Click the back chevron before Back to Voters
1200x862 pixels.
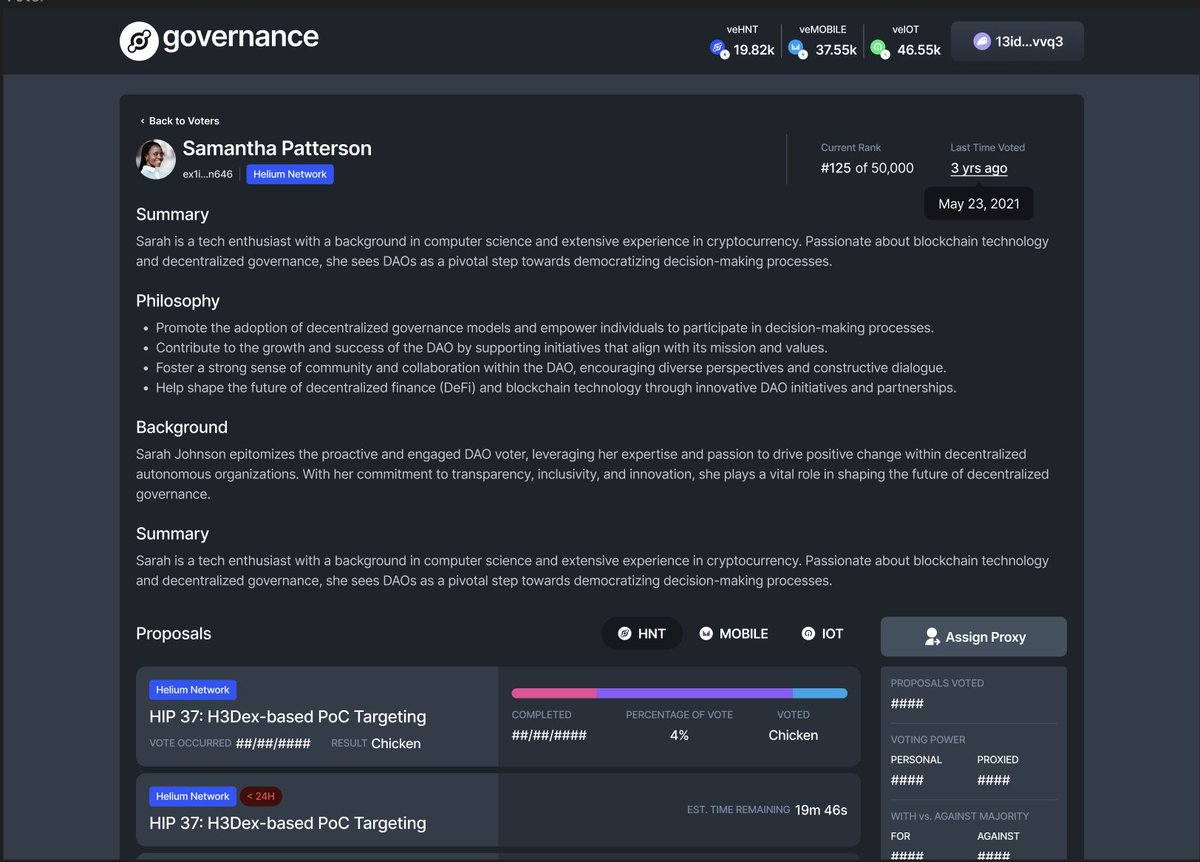tap(142, 121)
